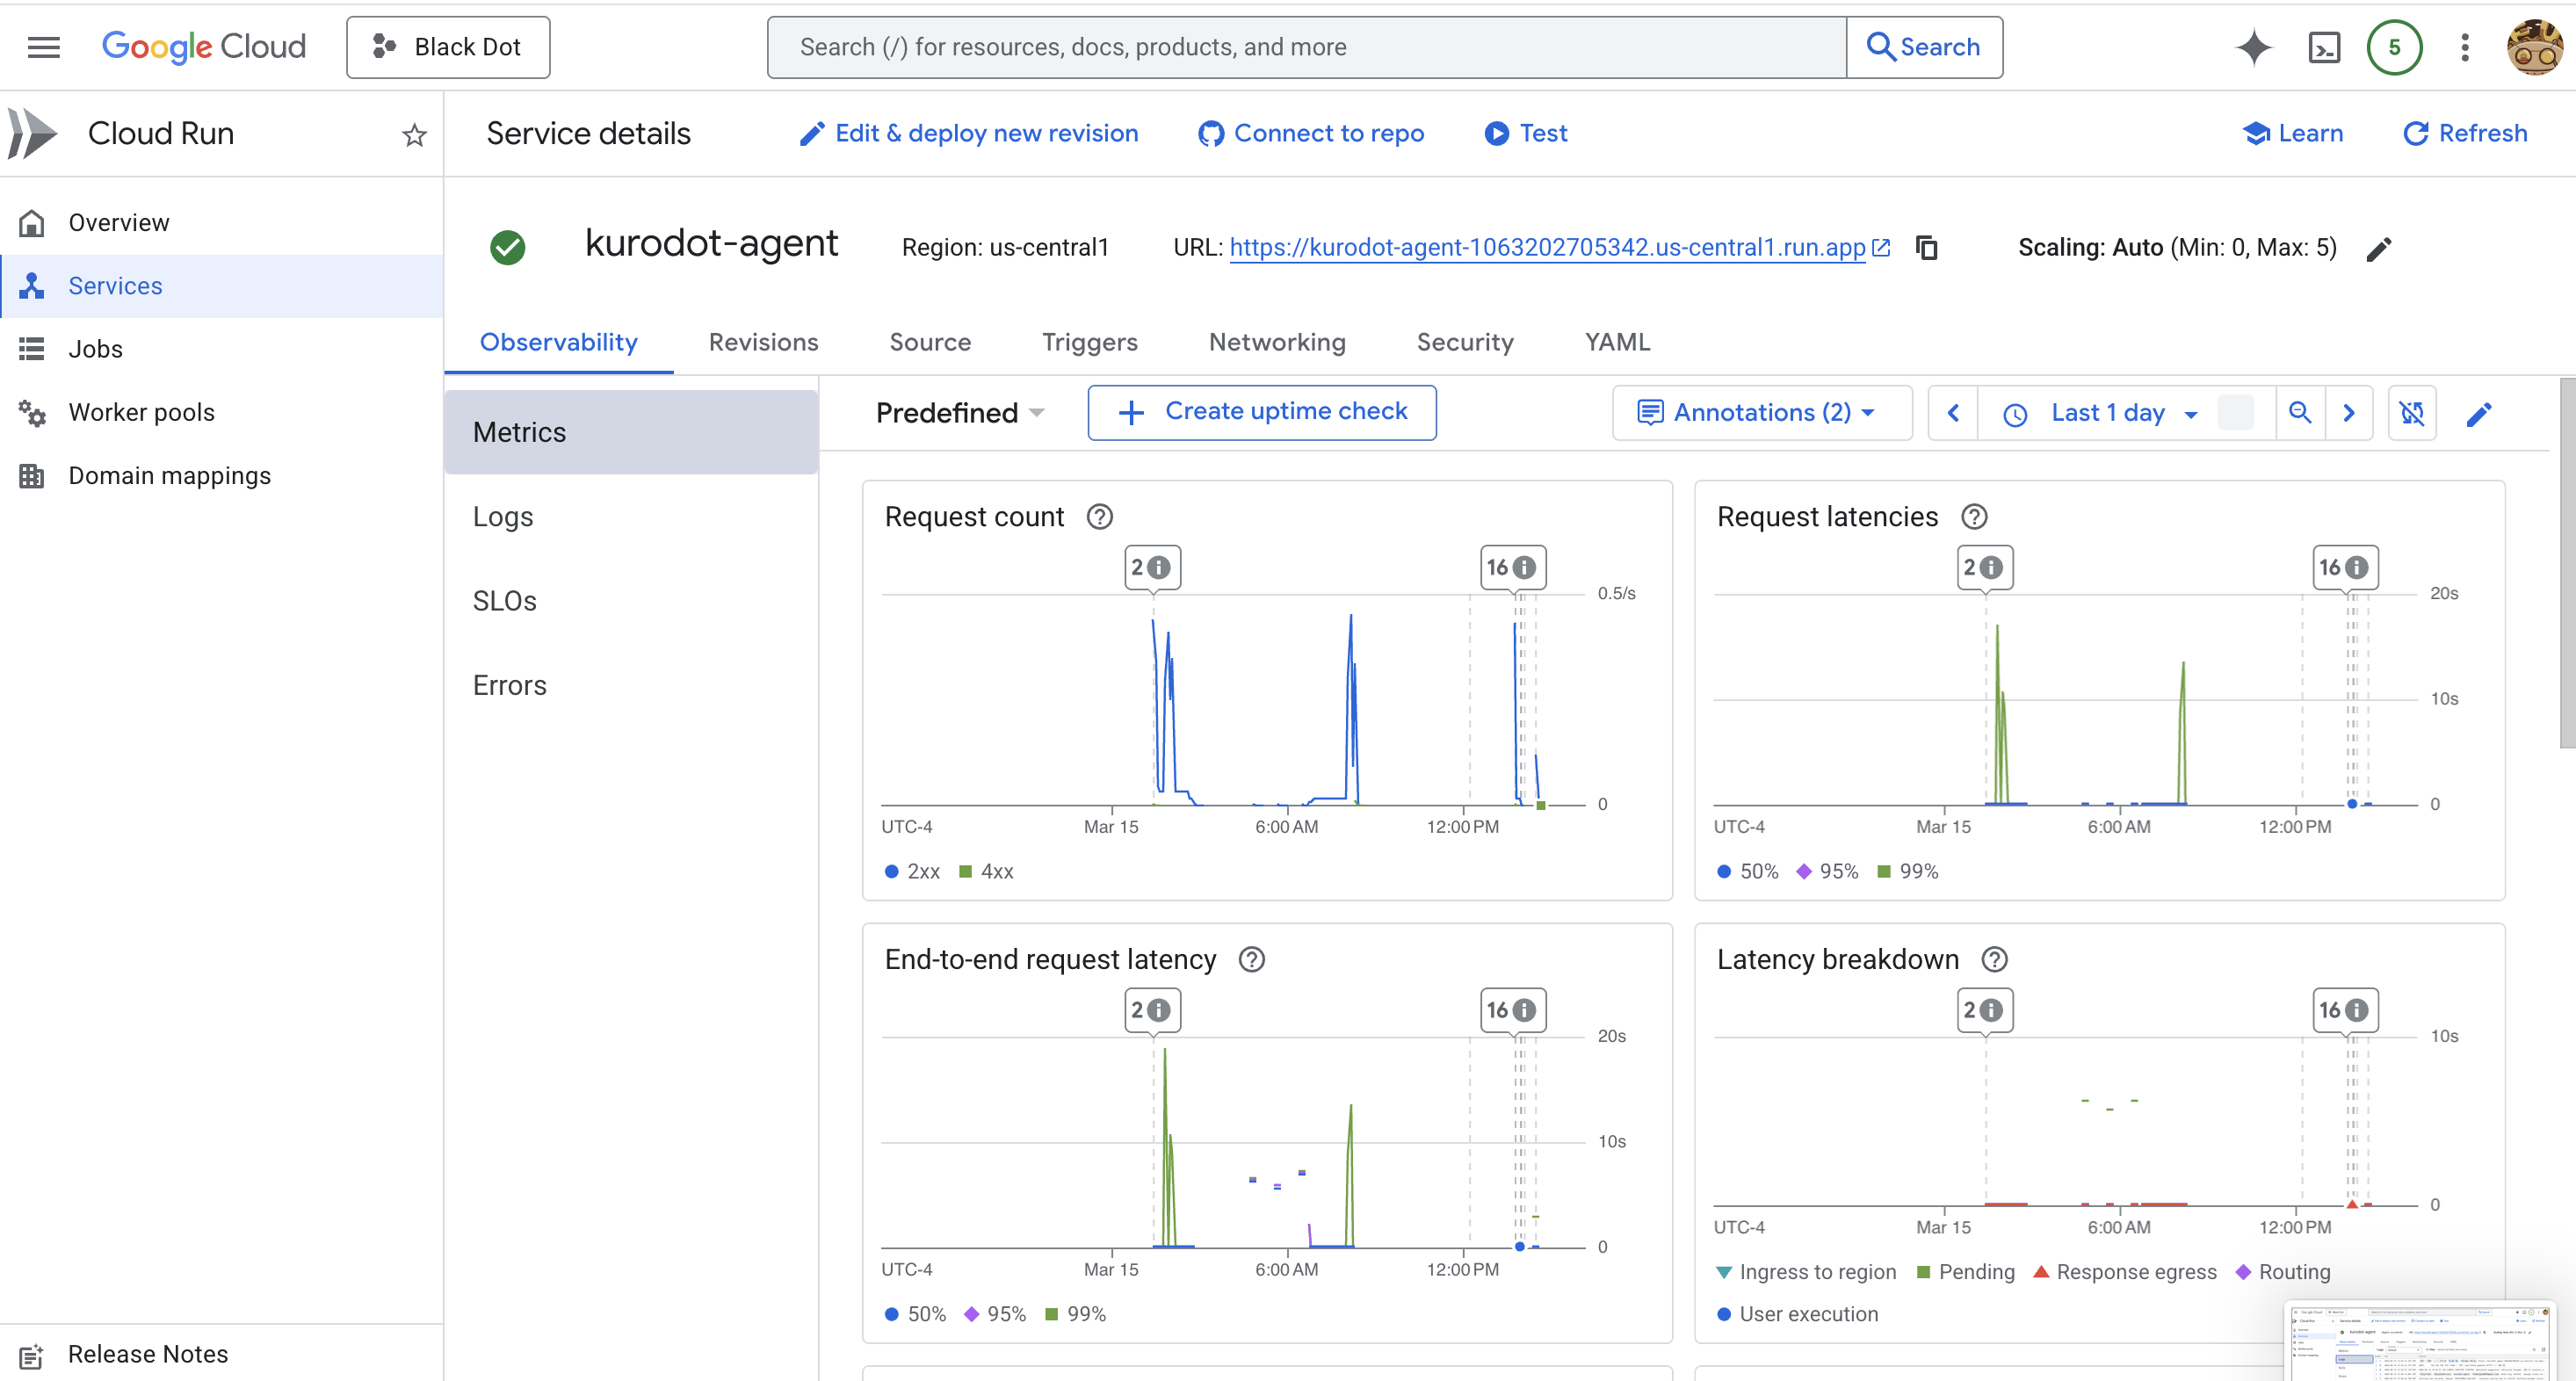Switch to the Revisions tab
The height and width of the screenshot is (1381, 2576).
click(x=763, y=342)
